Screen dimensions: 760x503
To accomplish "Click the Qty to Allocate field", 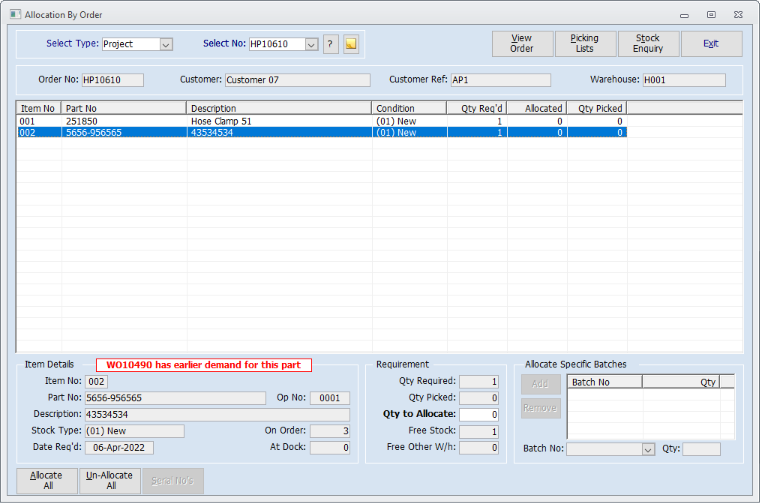I will pyautogui.click(x=478, y=414).
